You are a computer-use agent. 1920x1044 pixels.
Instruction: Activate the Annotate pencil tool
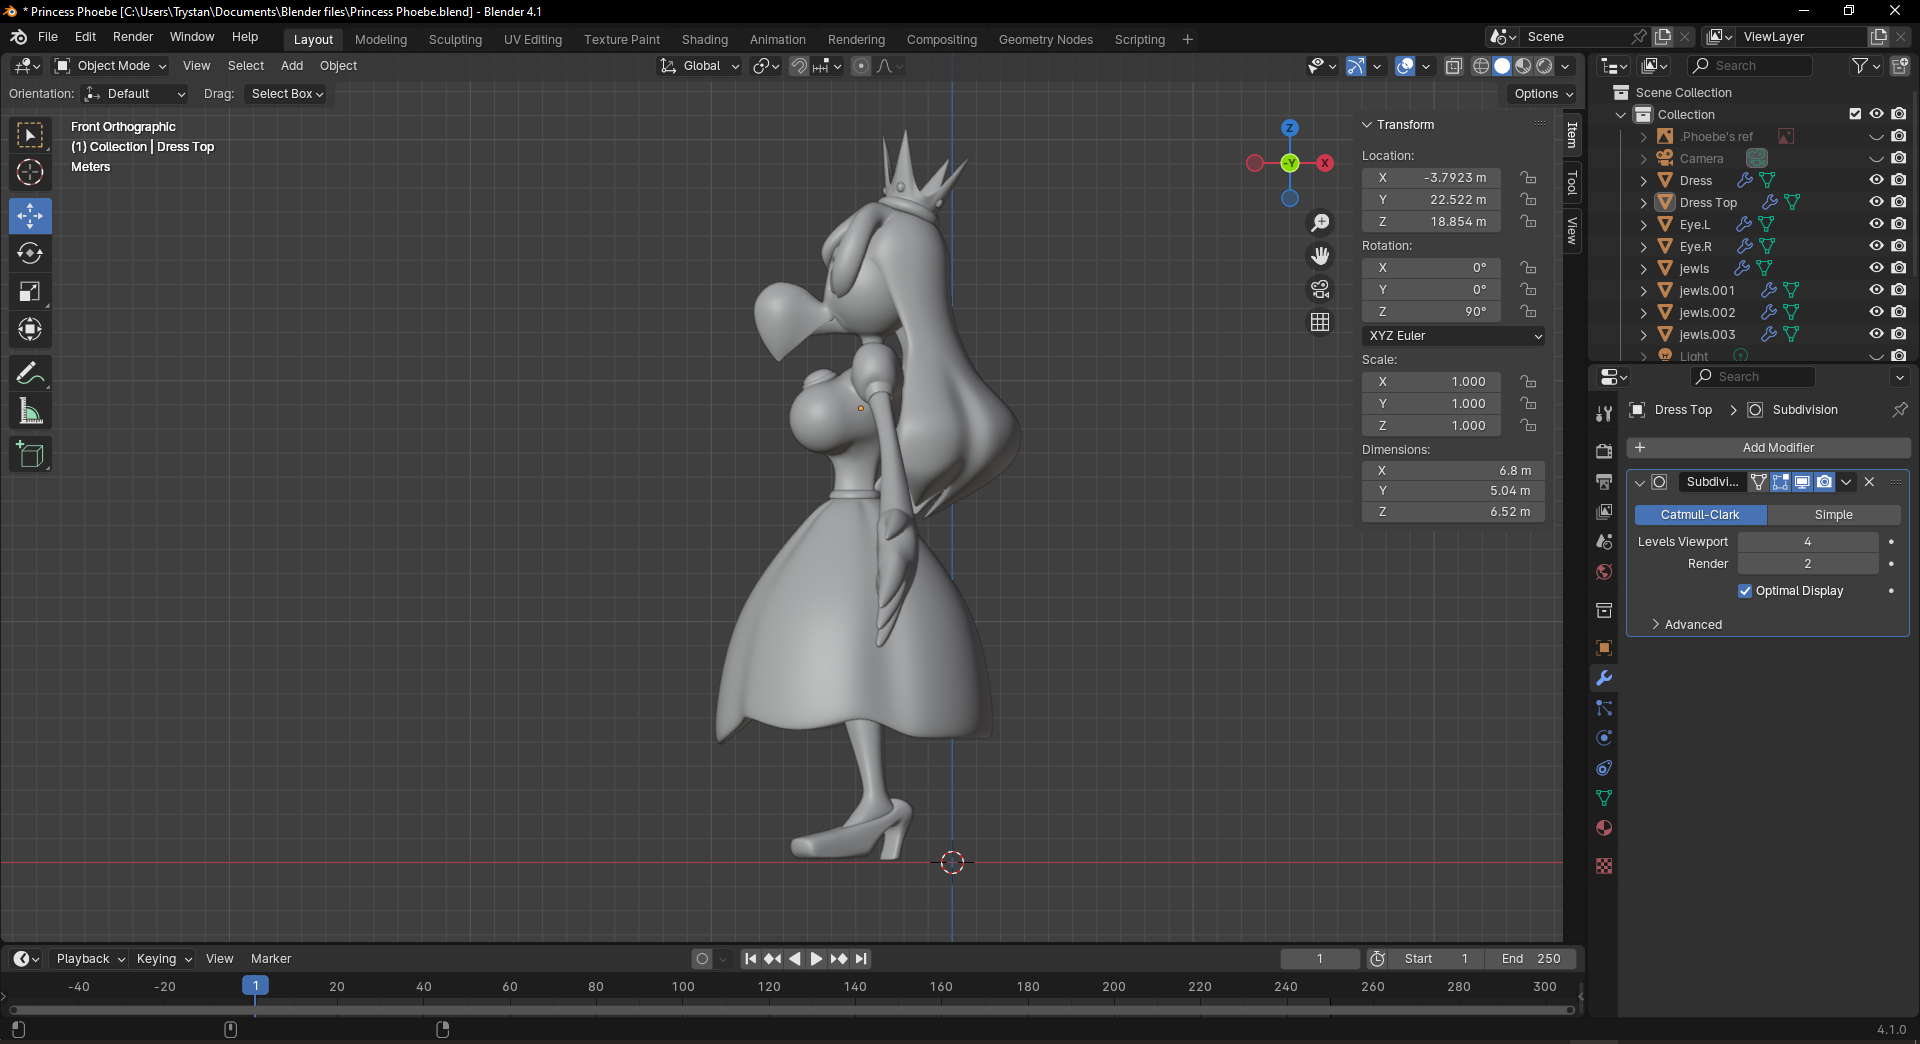click(30, 374)
